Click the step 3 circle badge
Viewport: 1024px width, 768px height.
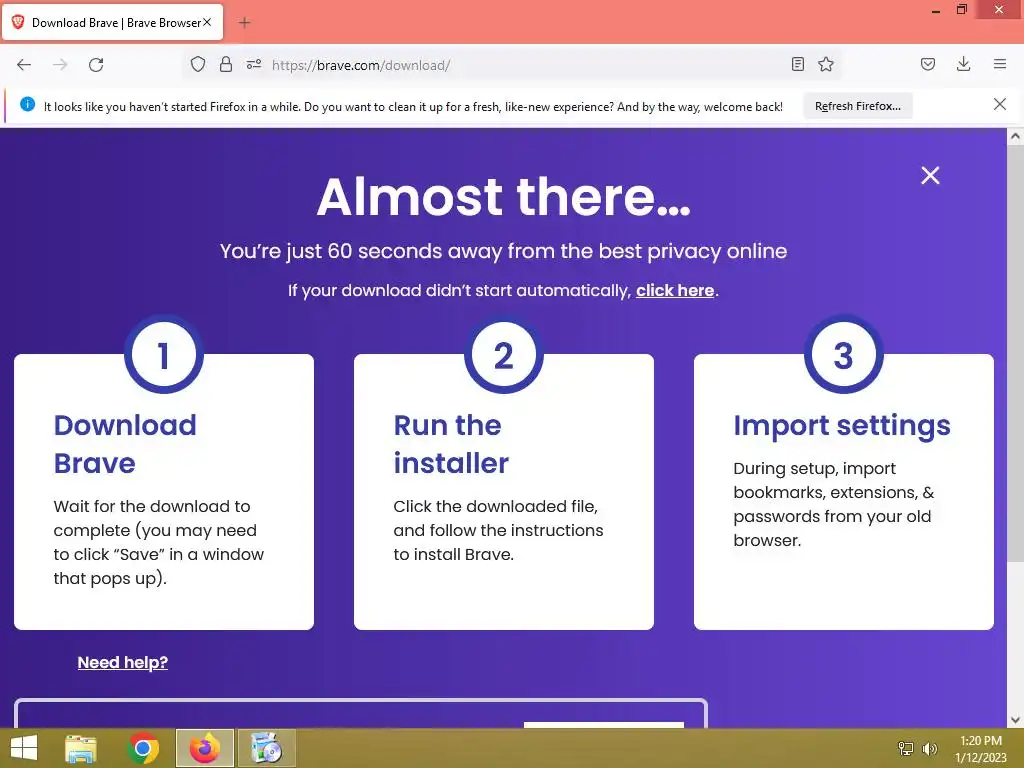pos(843,355)
